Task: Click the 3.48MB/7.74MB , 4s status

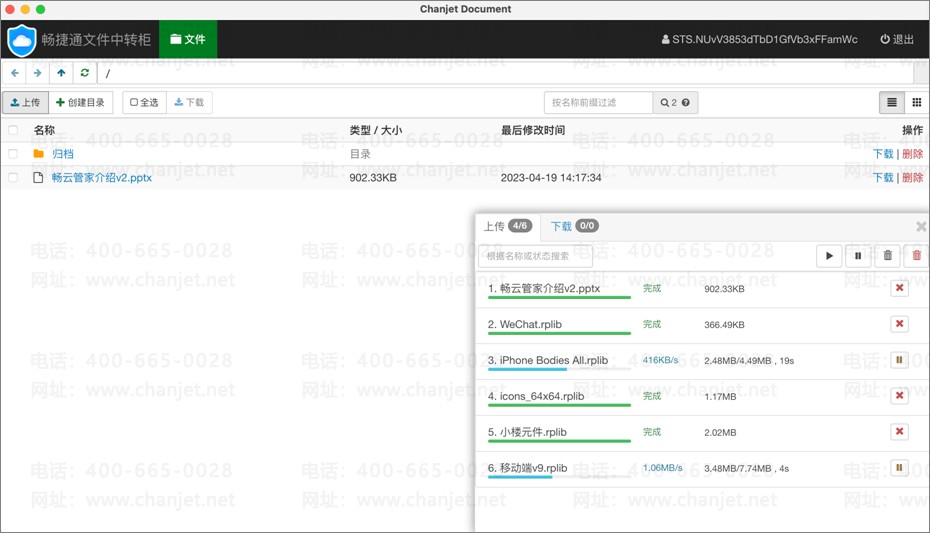Action: [746, 468]
